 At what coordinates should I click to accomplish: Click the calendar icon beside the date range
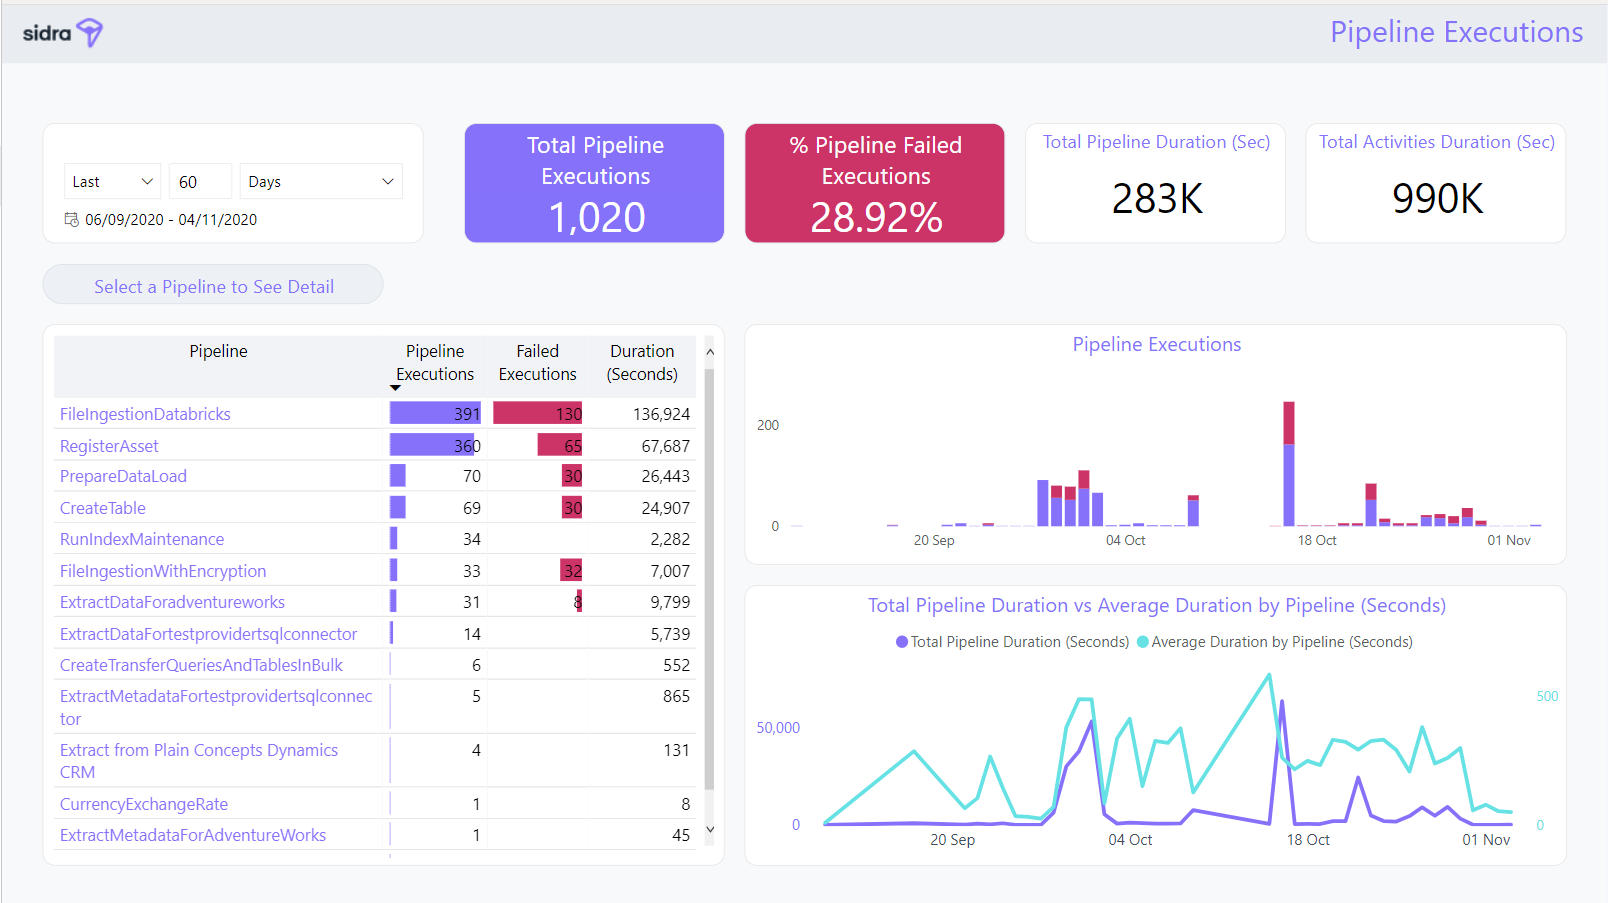(71, 219)
